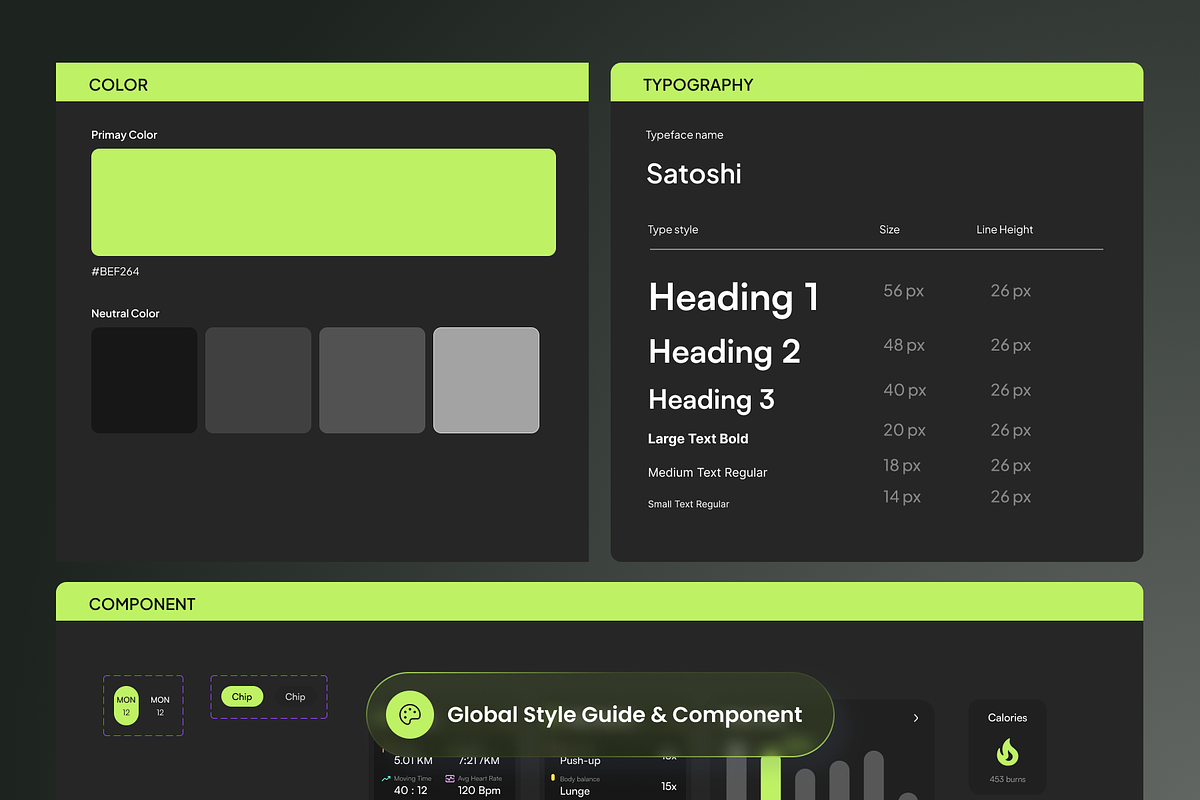
Task: Click the Satoshi typeface name
Action: coord(694,174)
